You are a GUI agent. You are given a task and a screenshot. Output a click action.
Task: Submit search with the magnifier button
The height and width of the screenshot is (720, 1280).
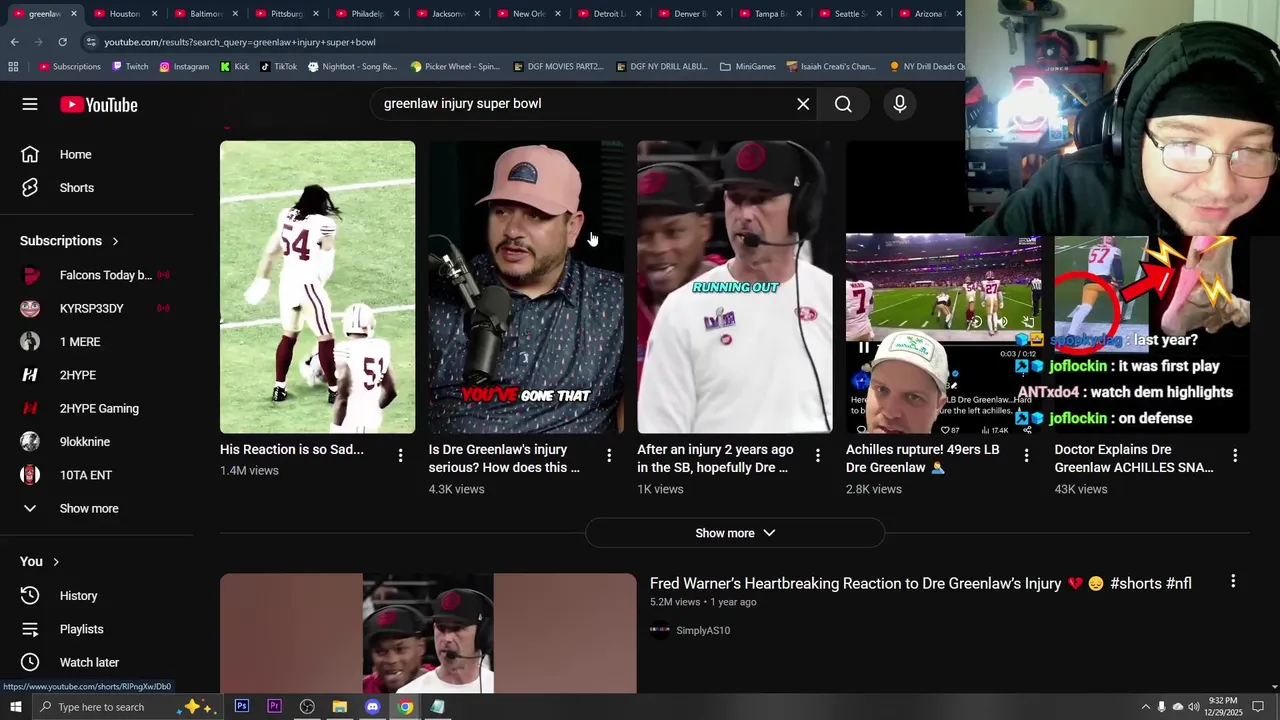pos(843,104)
